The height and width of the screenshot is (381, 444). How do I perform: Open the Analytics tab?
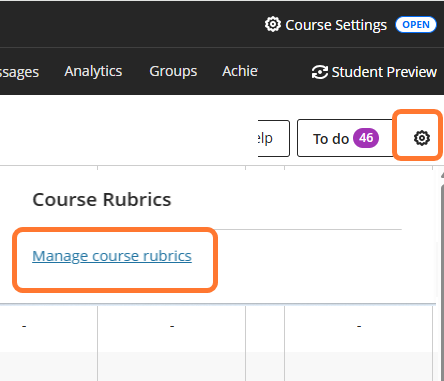pyautogui.click(x=93, y=71)
